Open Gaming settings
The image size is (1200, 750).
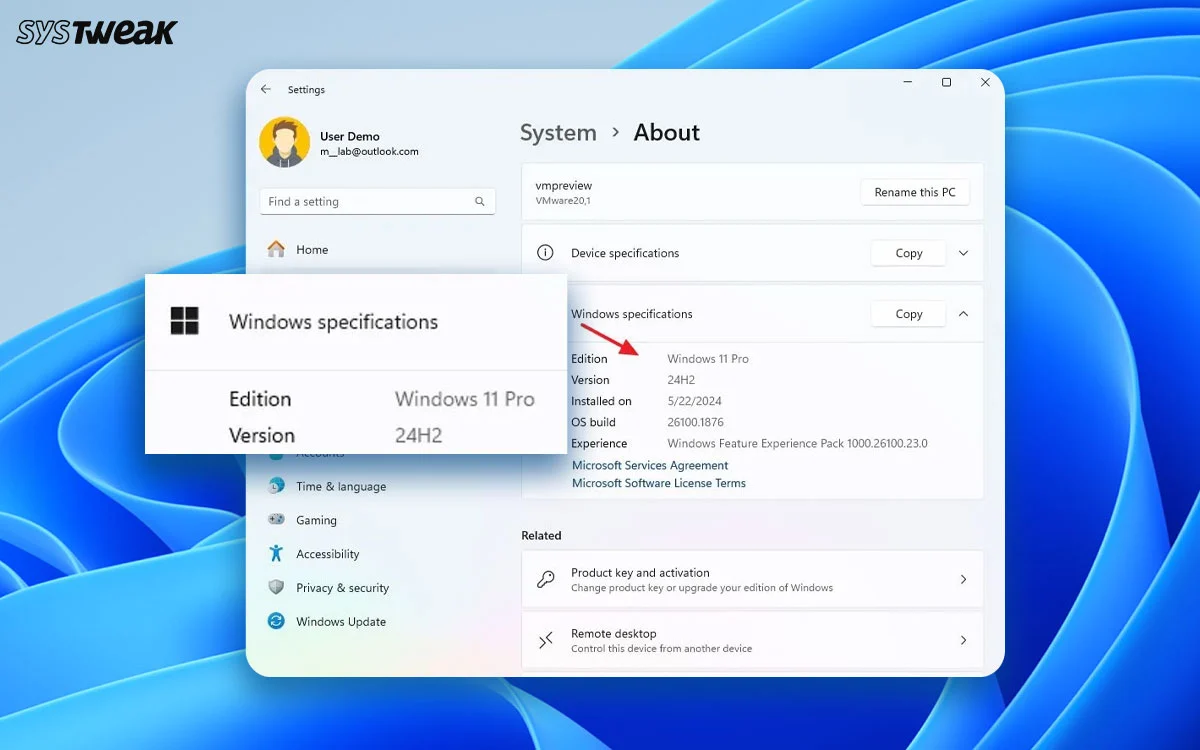[318, 520]
